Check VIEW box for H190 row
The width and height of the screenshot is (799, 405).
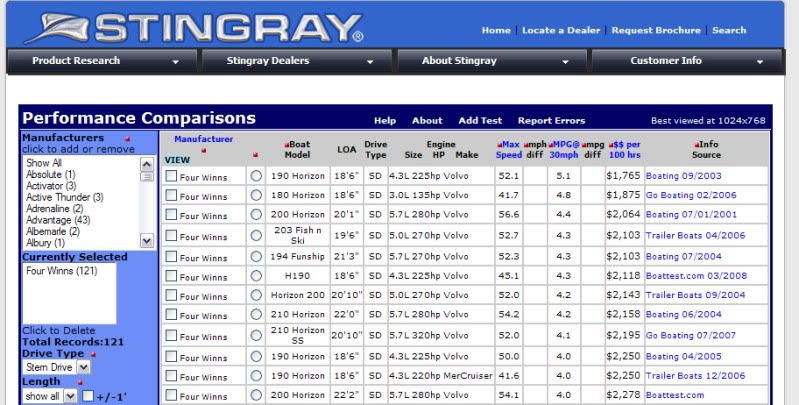tap(171, 276)
